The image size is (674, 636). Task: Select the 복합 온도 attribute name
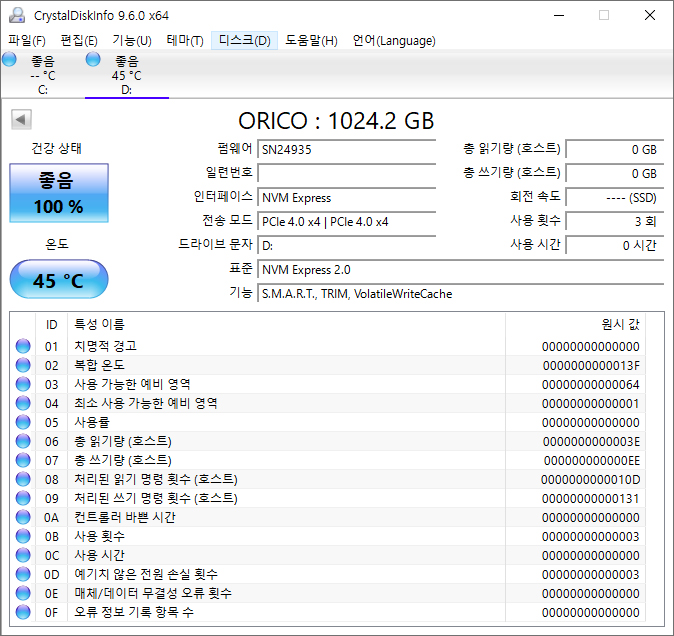(99, 365)
